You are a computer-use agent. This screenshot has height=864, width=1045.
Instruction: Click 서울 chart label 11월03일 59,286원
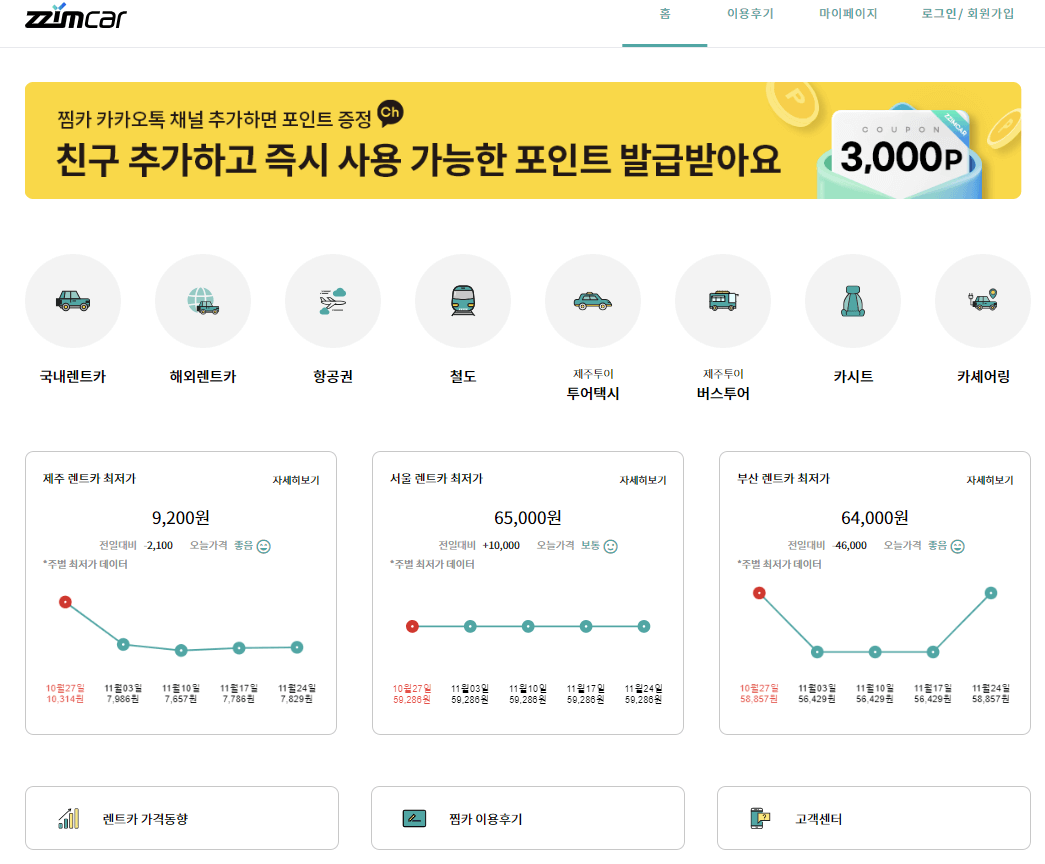(470, 693)
